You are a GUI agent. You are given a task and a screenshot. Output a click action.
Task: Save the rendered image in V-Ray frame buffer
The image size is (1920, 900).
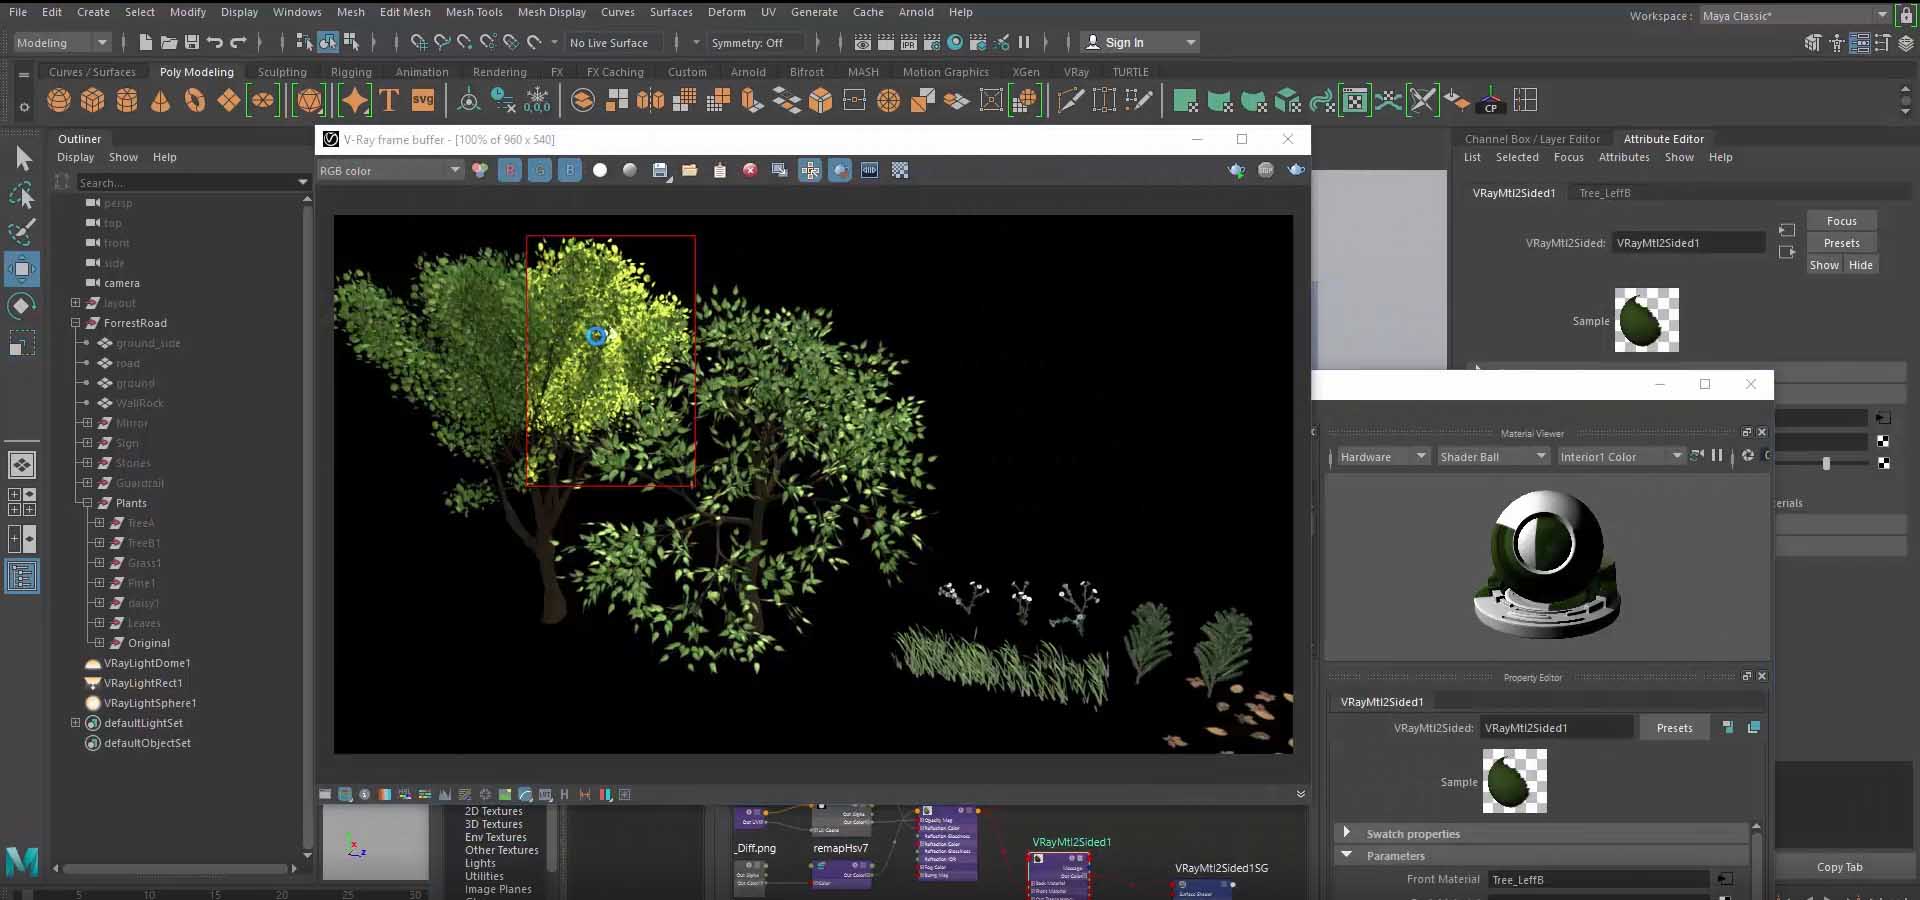[x=660, y=170]
